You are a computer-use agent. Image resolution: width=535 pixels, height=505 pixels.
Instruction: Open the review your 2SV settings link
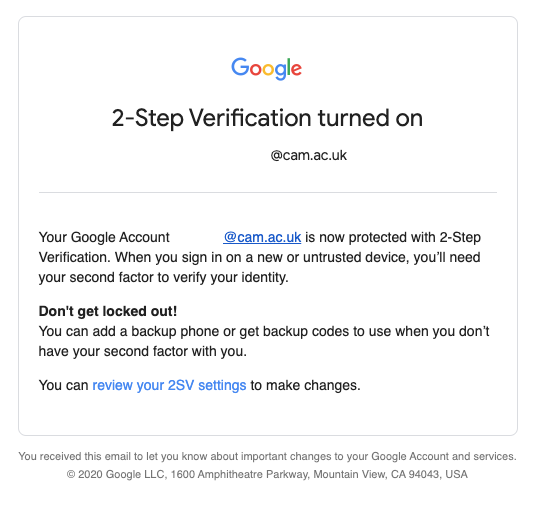[x=169, y=385]
